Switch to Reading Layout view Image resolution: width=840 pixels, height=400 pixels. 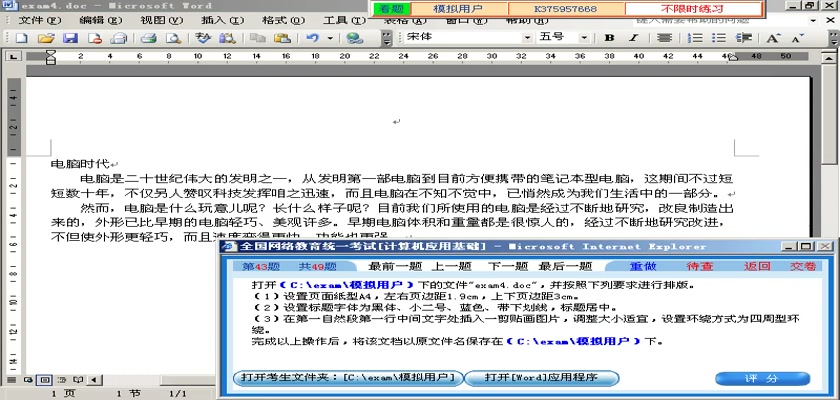coord(78,380)
